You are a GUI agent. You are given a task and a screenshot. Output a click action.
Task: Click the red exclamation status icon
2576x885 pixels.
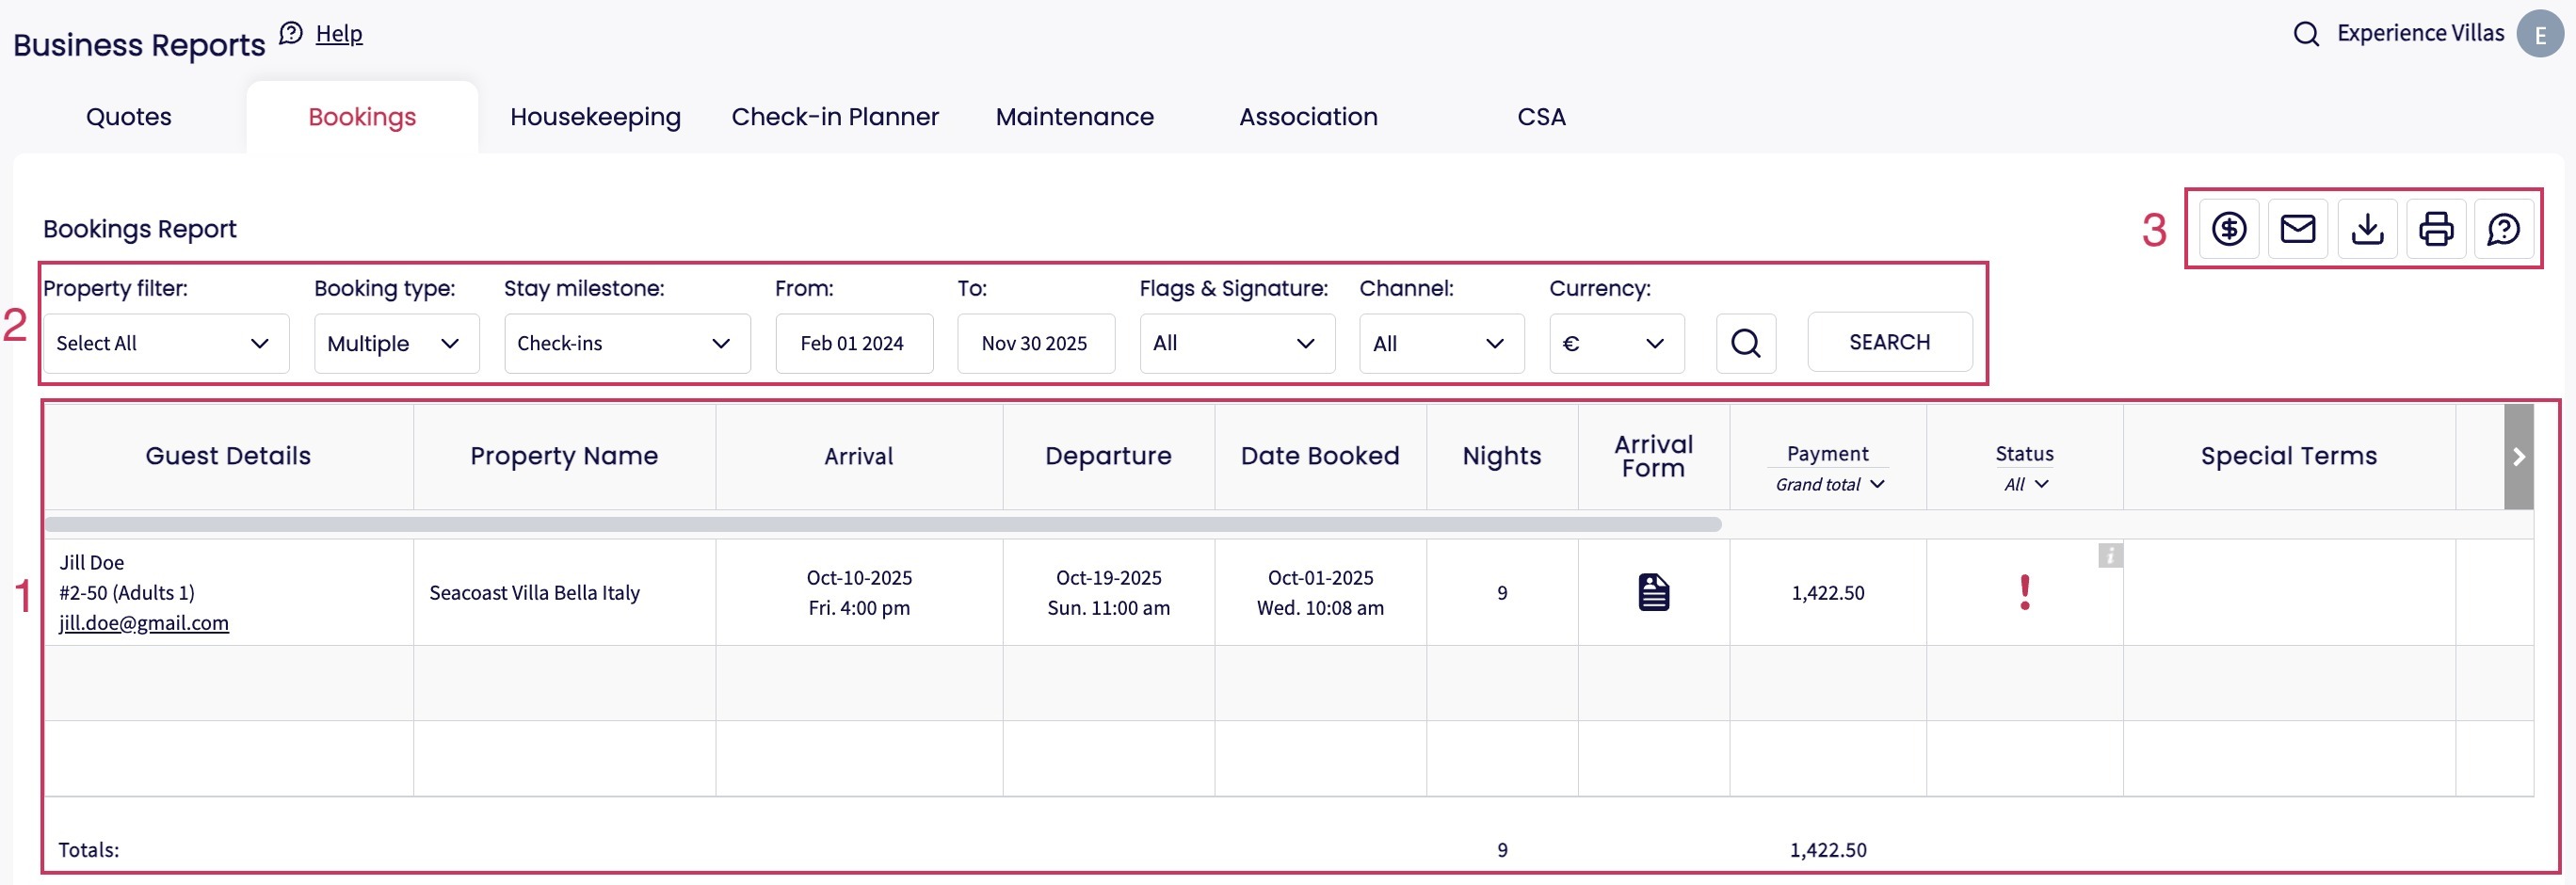point(2024,592)
